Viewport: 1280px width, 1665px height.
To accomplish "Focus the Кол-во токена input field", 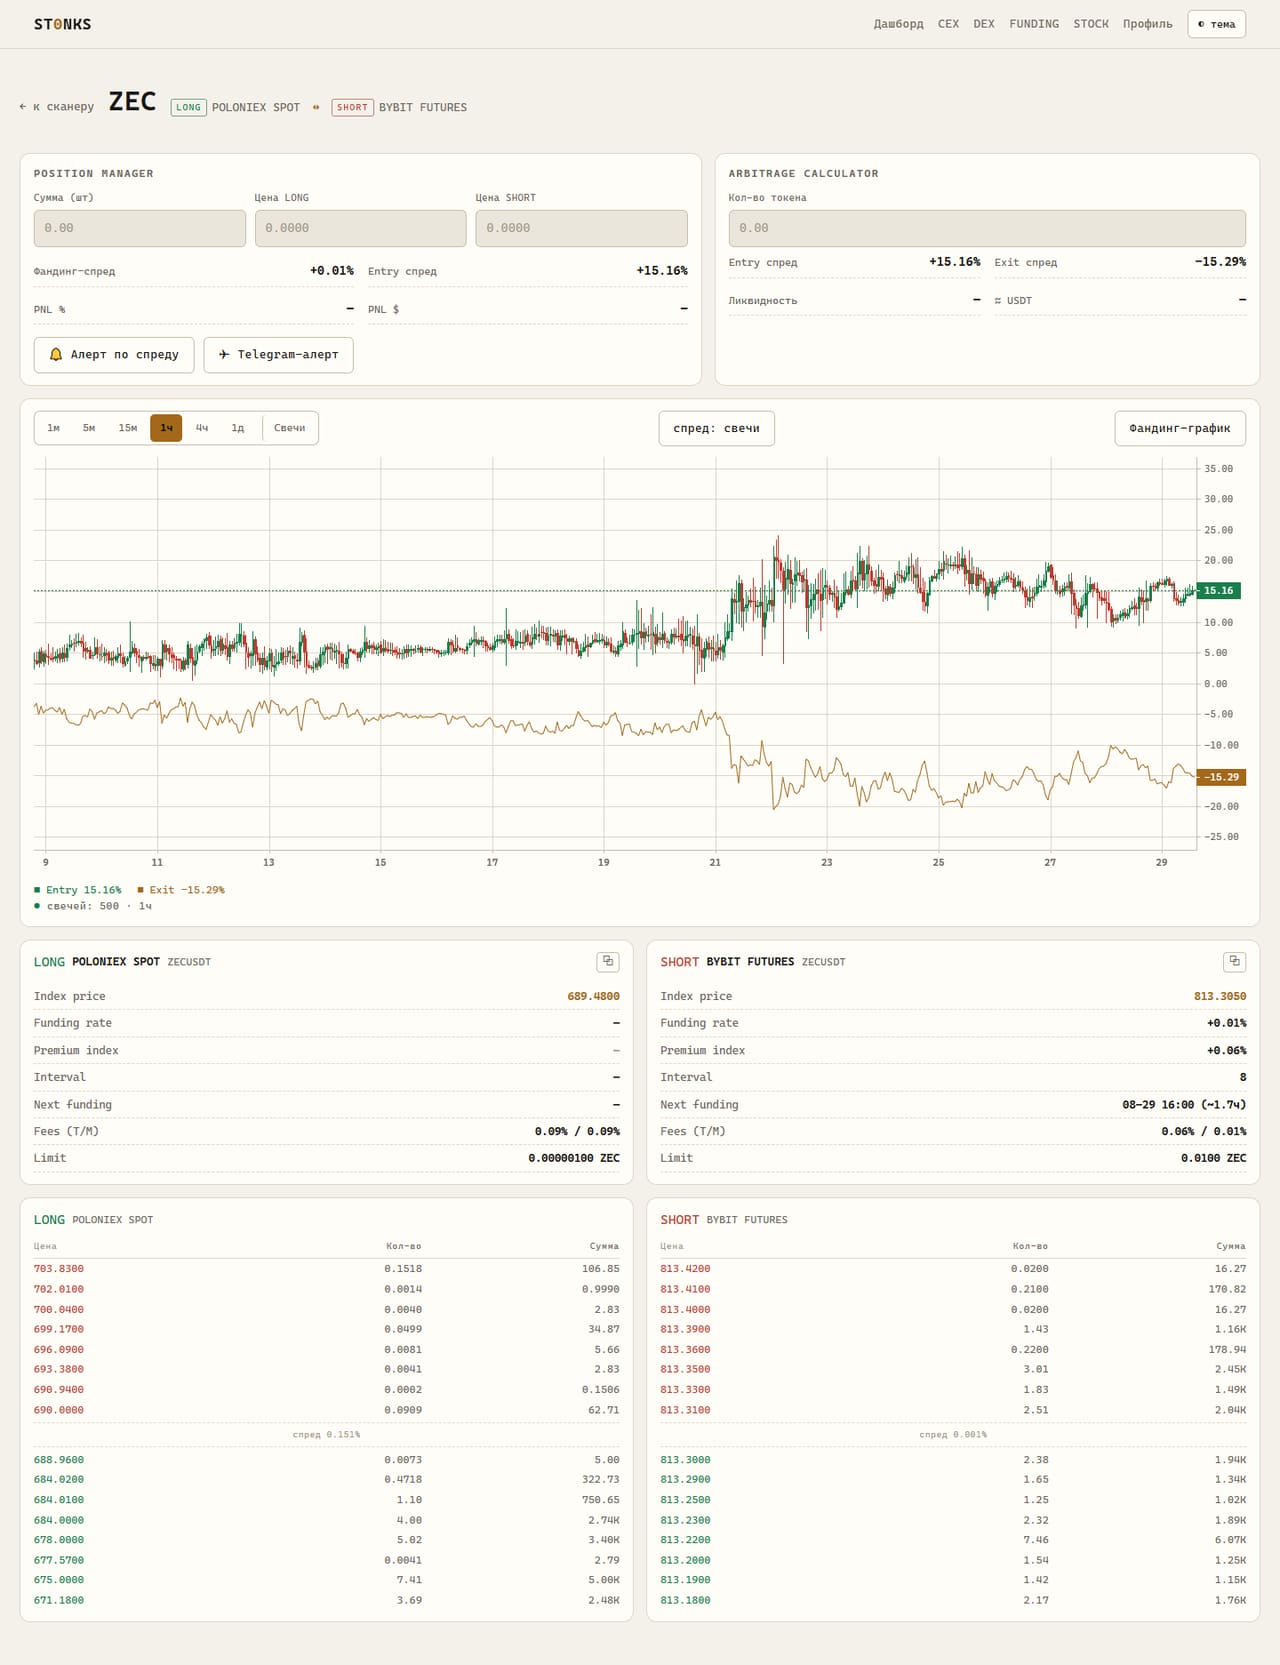I will coord(987,228).
